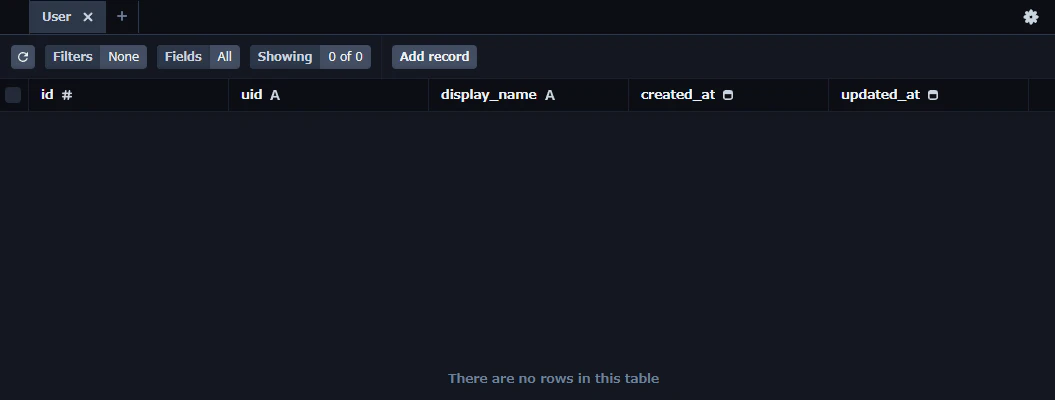Click the id column header
The width and height of the screenshot is (1055, 400).
(x=129, y=95)
